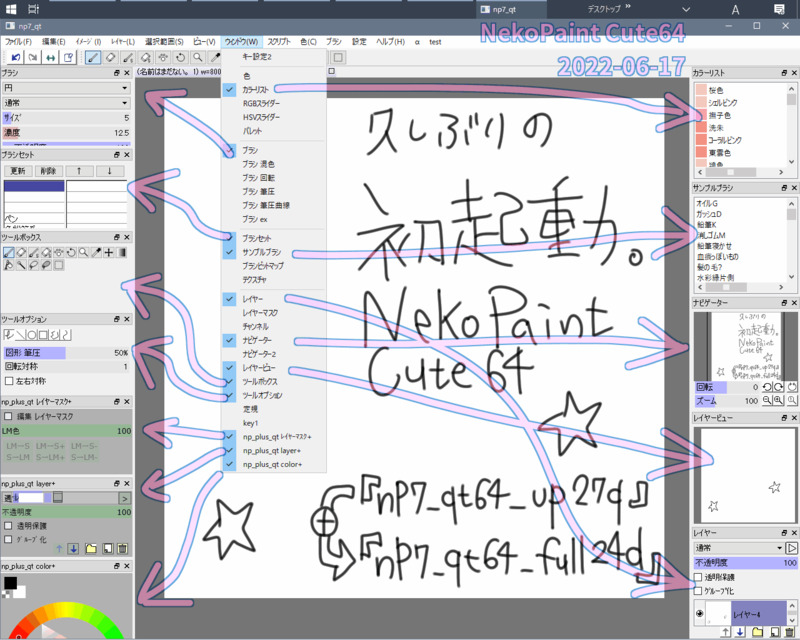Open the 円 brush shape dropdown

click(66, 88)
